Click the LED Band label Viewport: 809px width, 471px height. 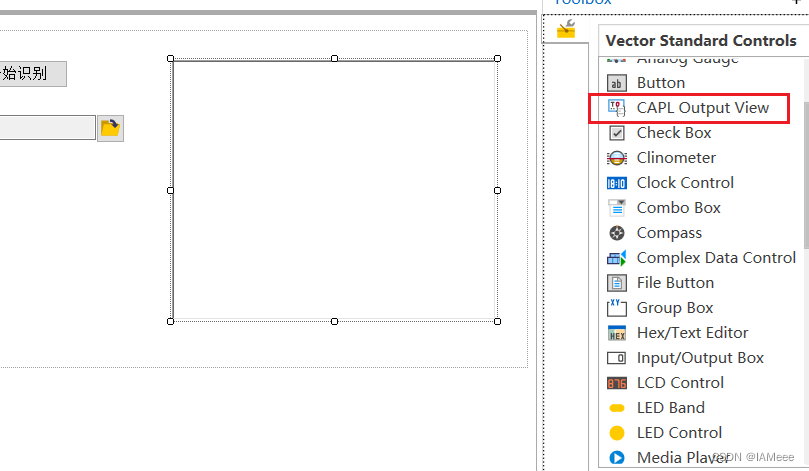pos(671,408)
